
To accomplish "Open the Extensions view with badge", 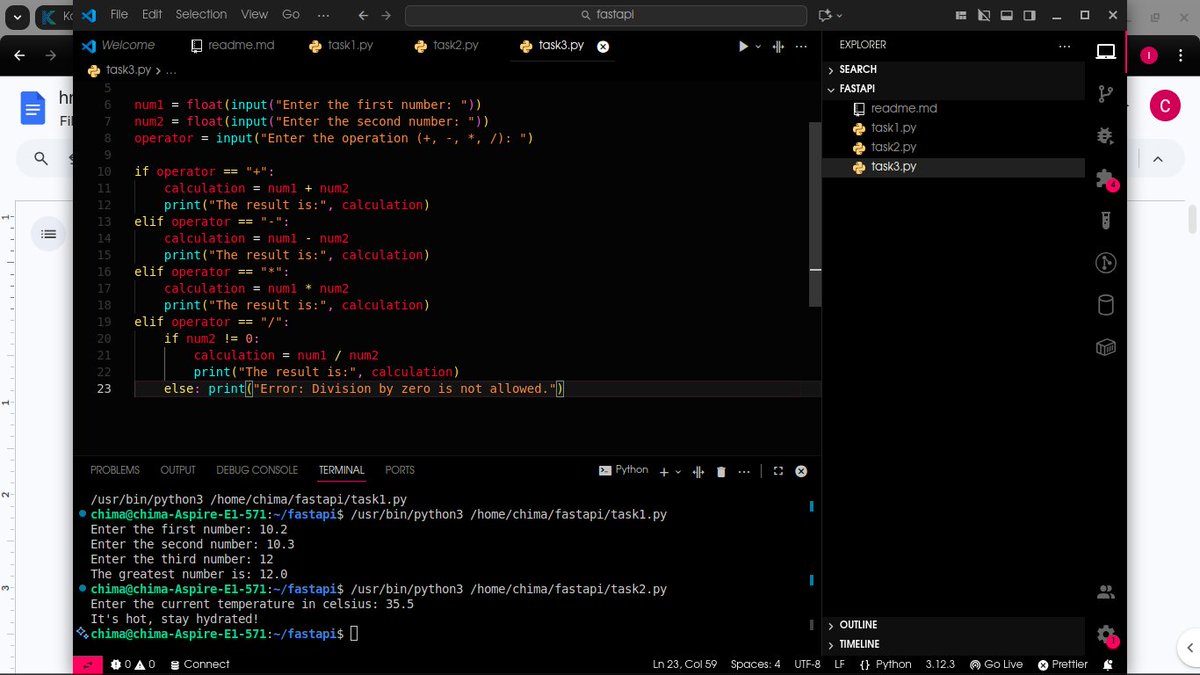I will 1105,178.
